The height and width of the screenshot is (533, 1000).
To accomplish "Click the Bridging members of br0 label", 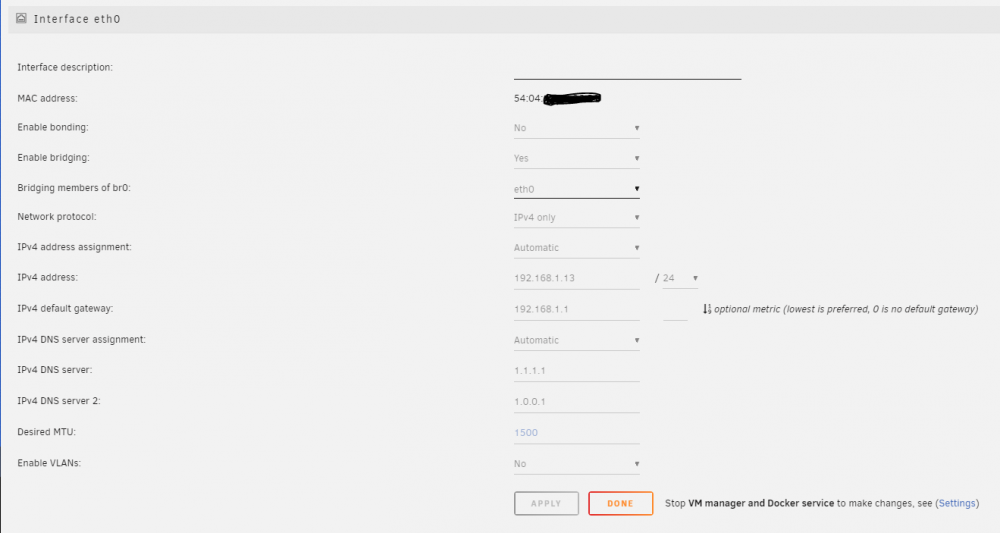I will (74, 188).
